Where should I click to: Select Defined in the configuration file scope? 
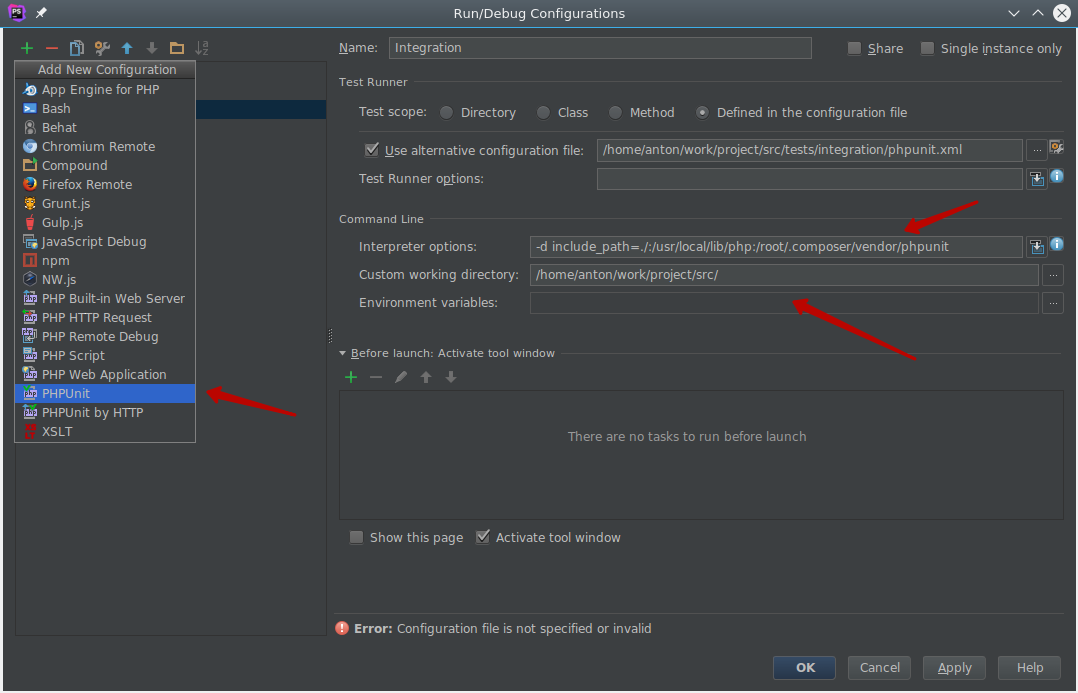coord(702,113)
